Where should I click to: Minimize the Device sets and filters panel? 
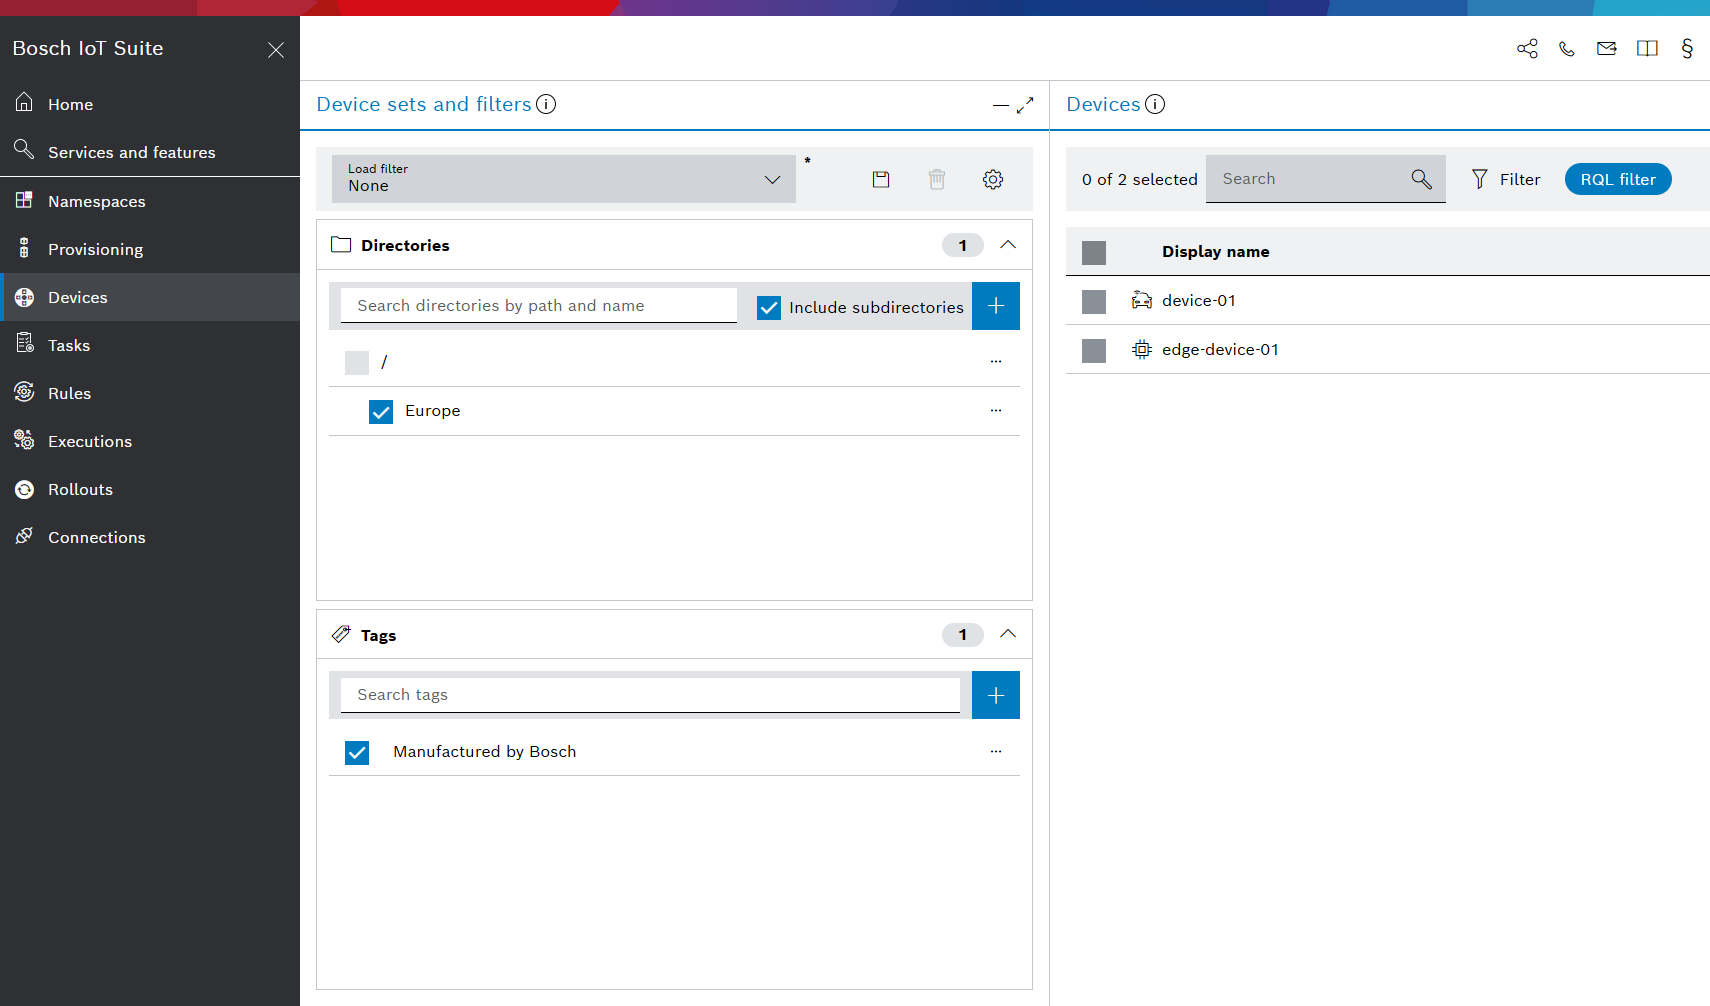point(1000,105)
